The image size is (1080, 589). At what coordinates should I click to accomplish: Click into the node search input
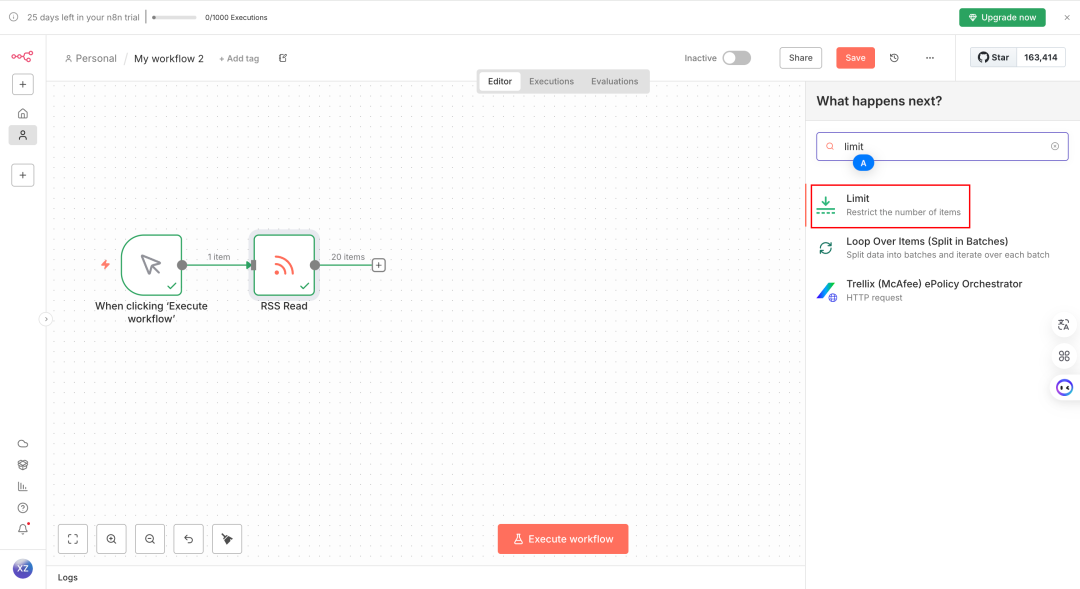pyautogui.click(x=942, y=146)
